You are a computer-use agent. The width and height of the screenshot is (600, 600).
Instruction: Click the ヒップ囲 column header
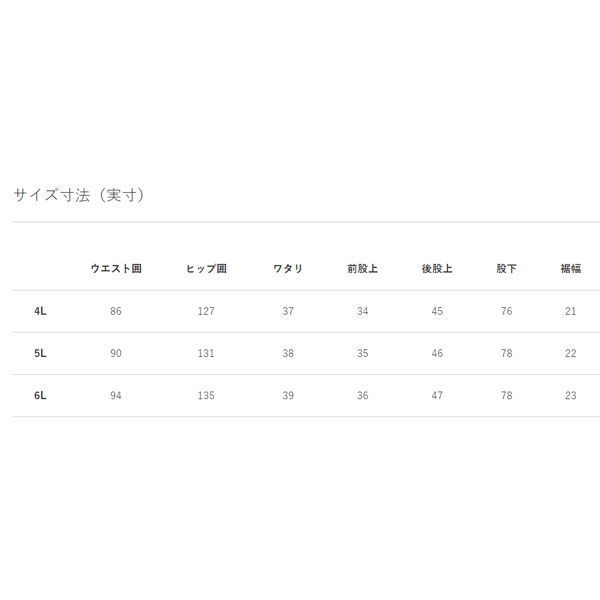tap(206, 269)
